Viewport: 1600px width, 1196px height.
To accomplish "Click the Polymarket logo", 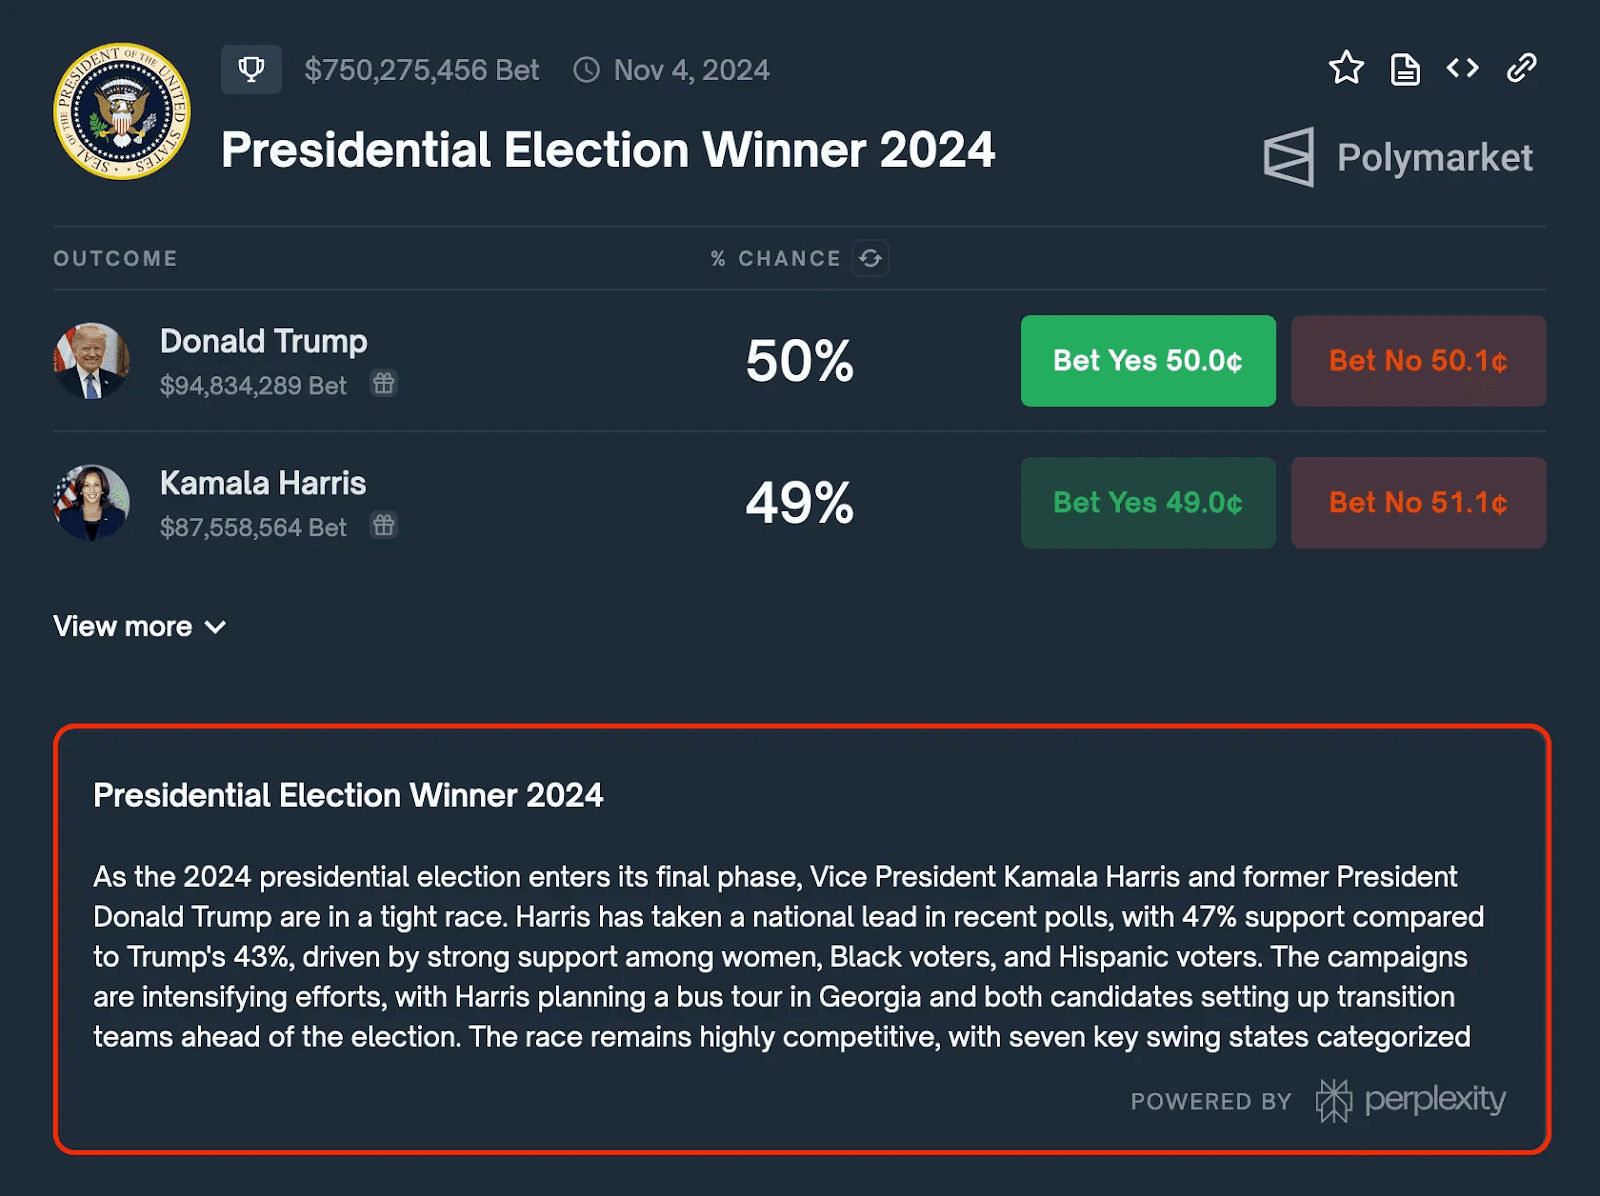I will [x=1397, y=157].
